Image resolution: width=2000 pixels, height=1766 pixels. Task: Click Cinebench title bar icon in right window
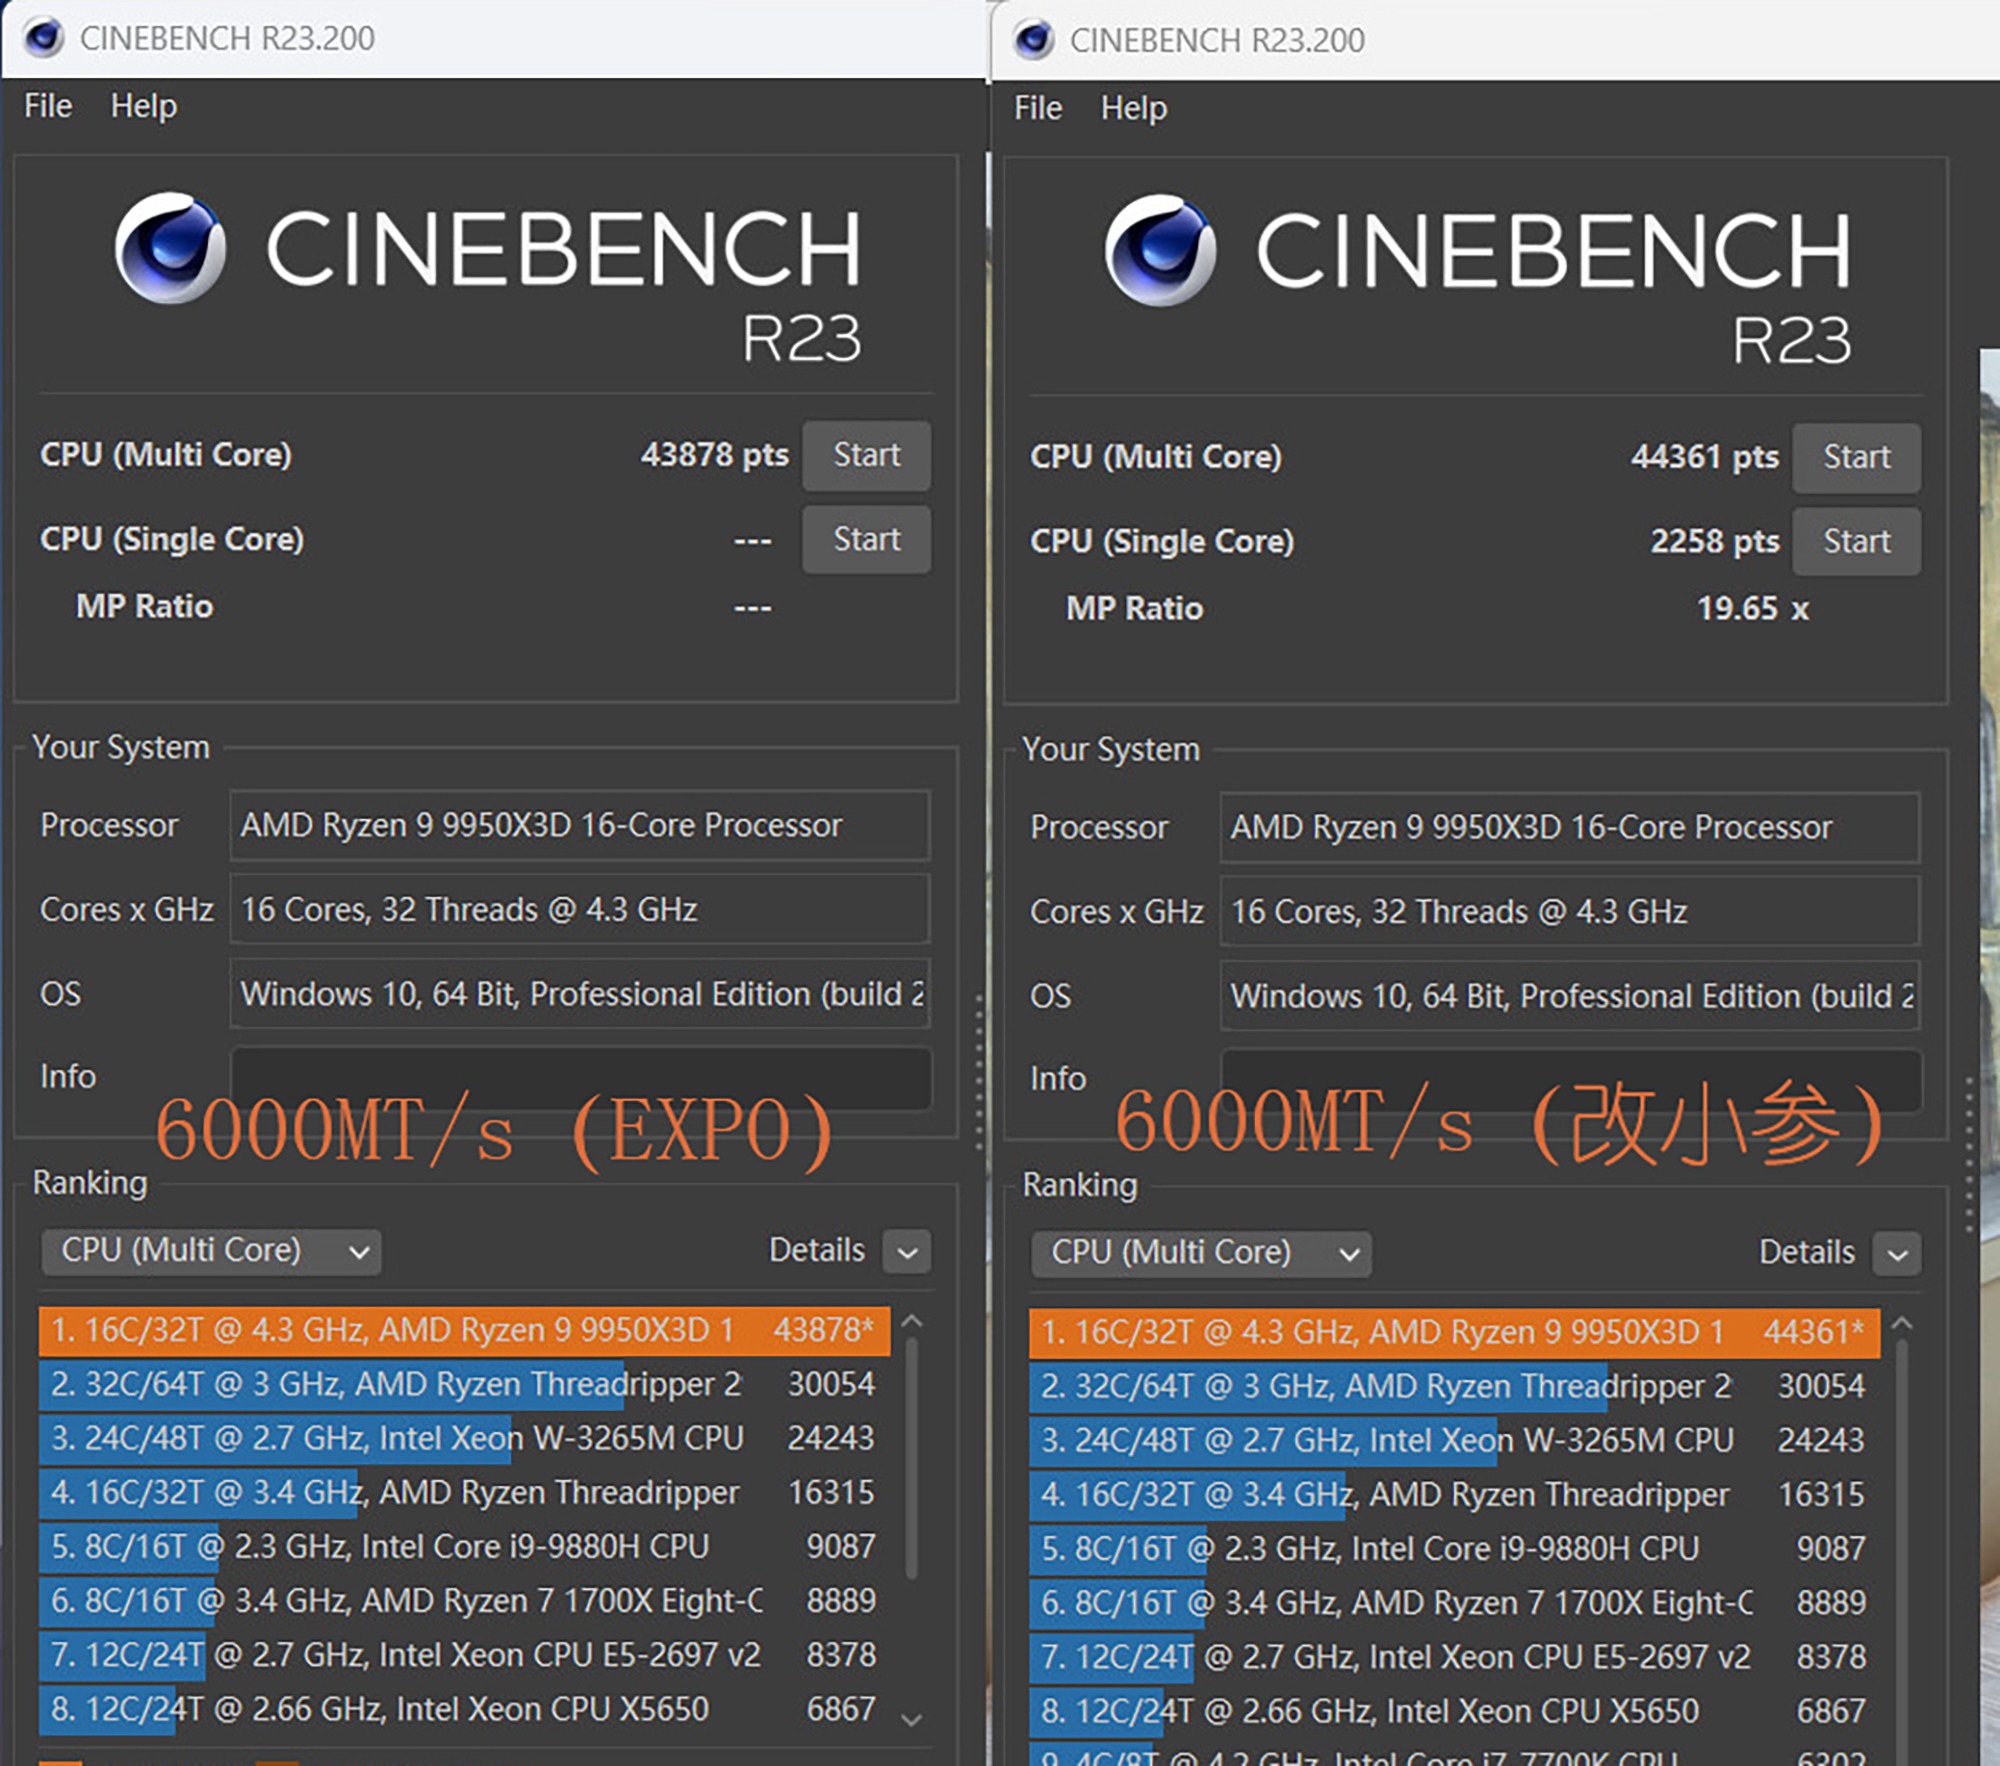[1033, 40]
